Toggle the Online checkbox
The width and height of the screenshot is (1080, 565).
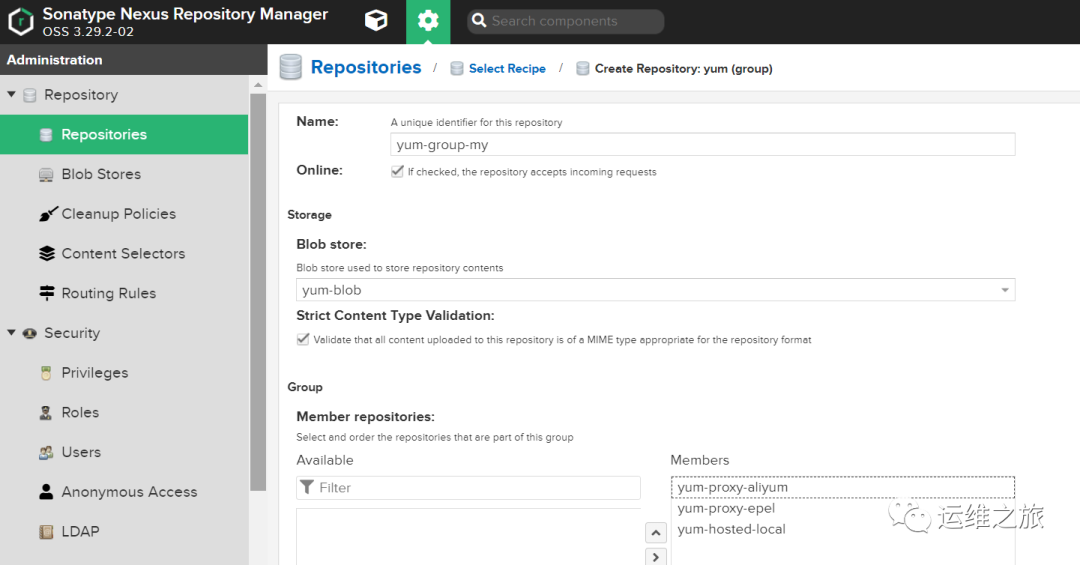(x=398, y=172)
